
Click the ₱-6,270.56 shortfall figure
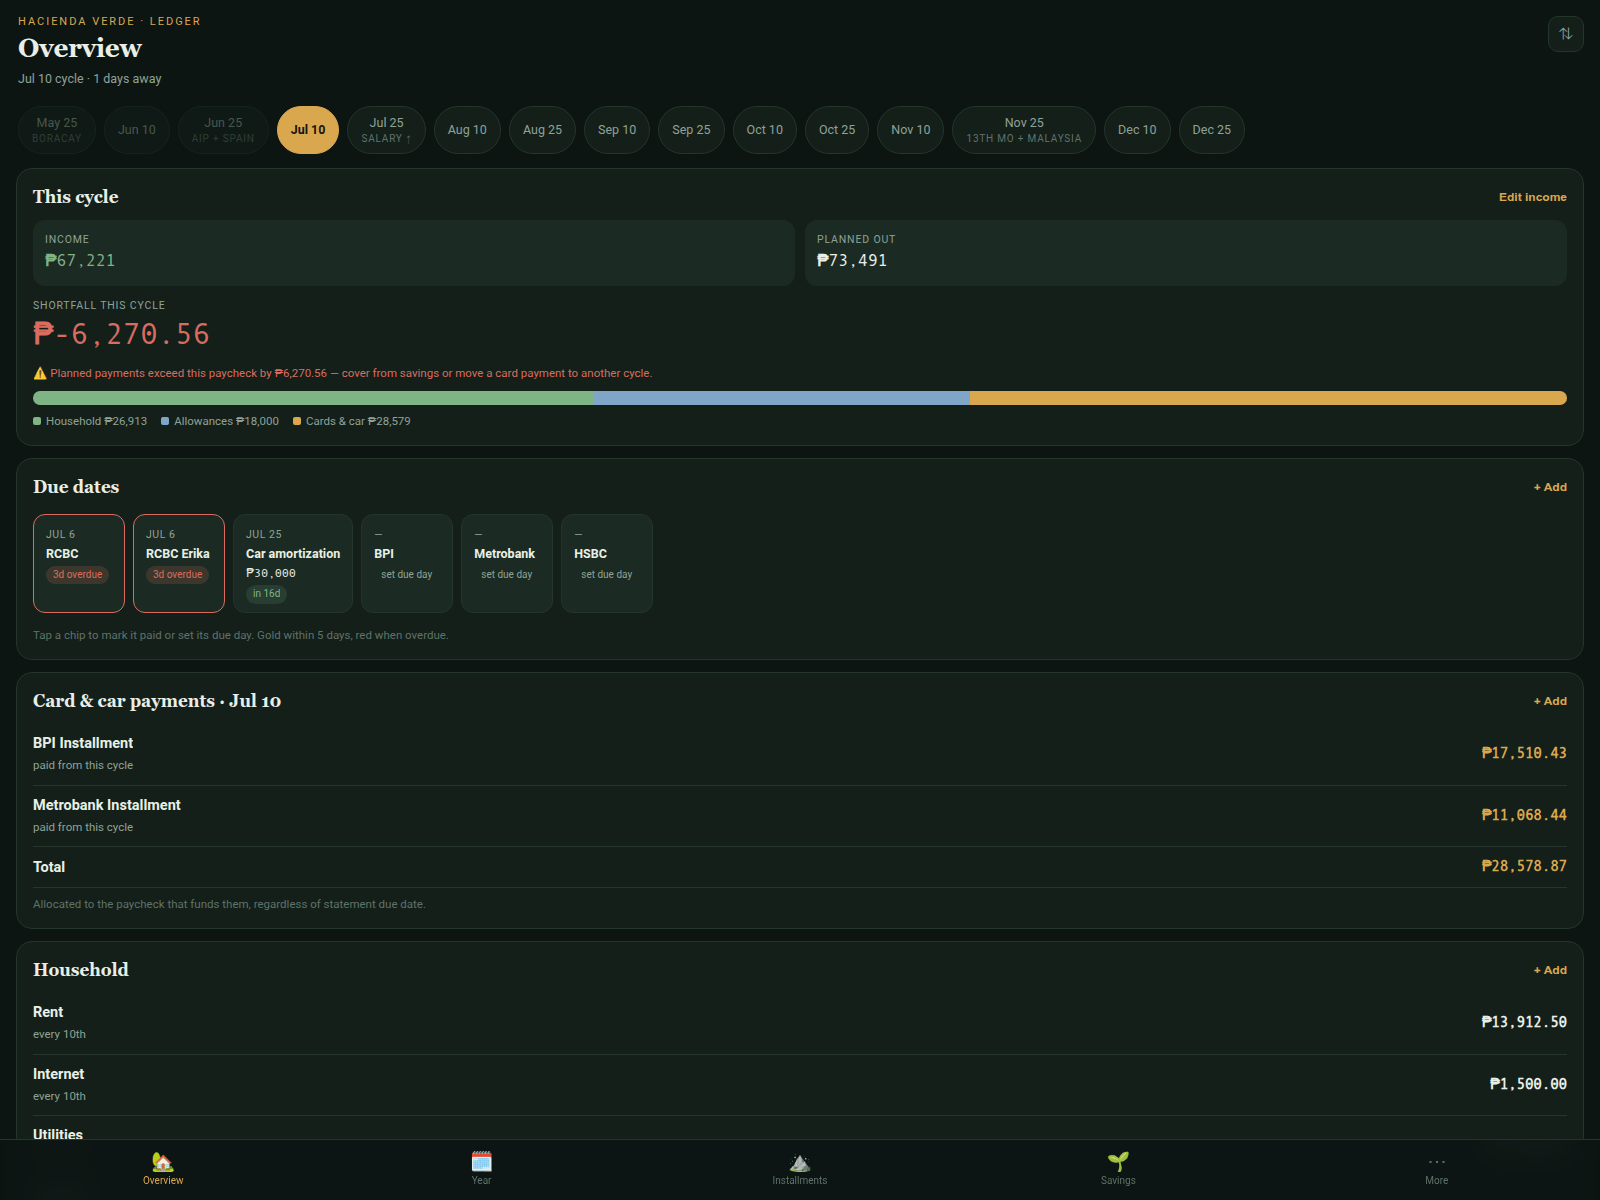coord(121,334)
